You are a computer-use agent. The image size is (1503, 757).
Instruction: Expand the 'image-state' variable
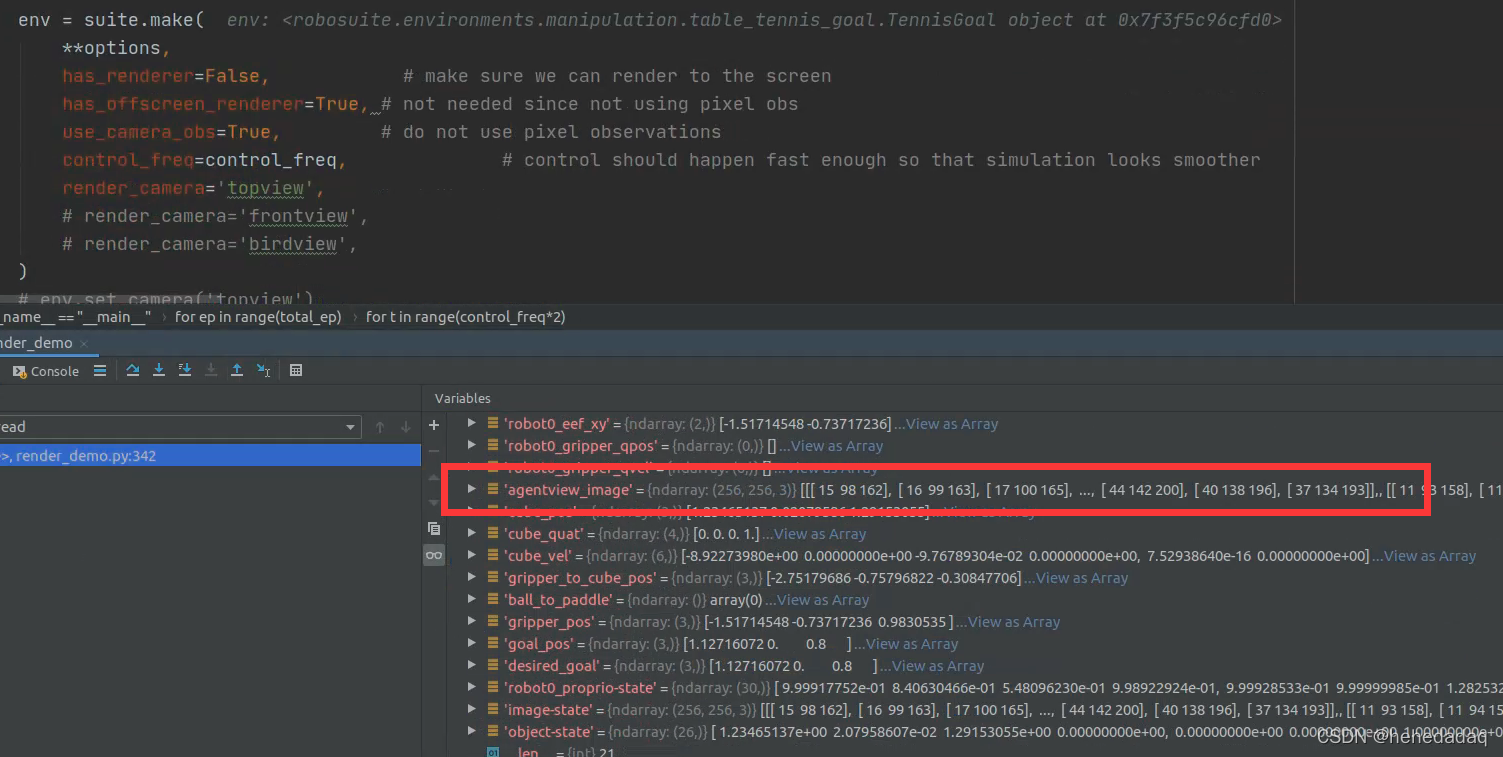472,710
